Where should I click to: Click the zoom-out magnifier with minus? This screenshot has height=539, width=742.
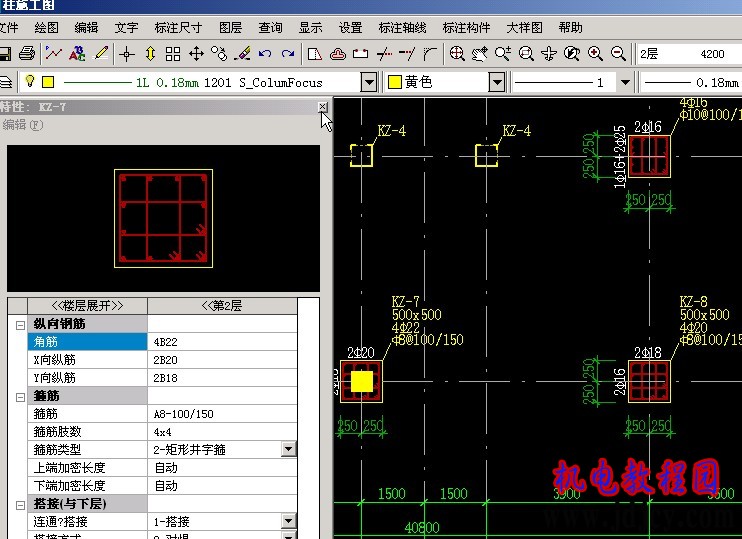click(618, 53)
